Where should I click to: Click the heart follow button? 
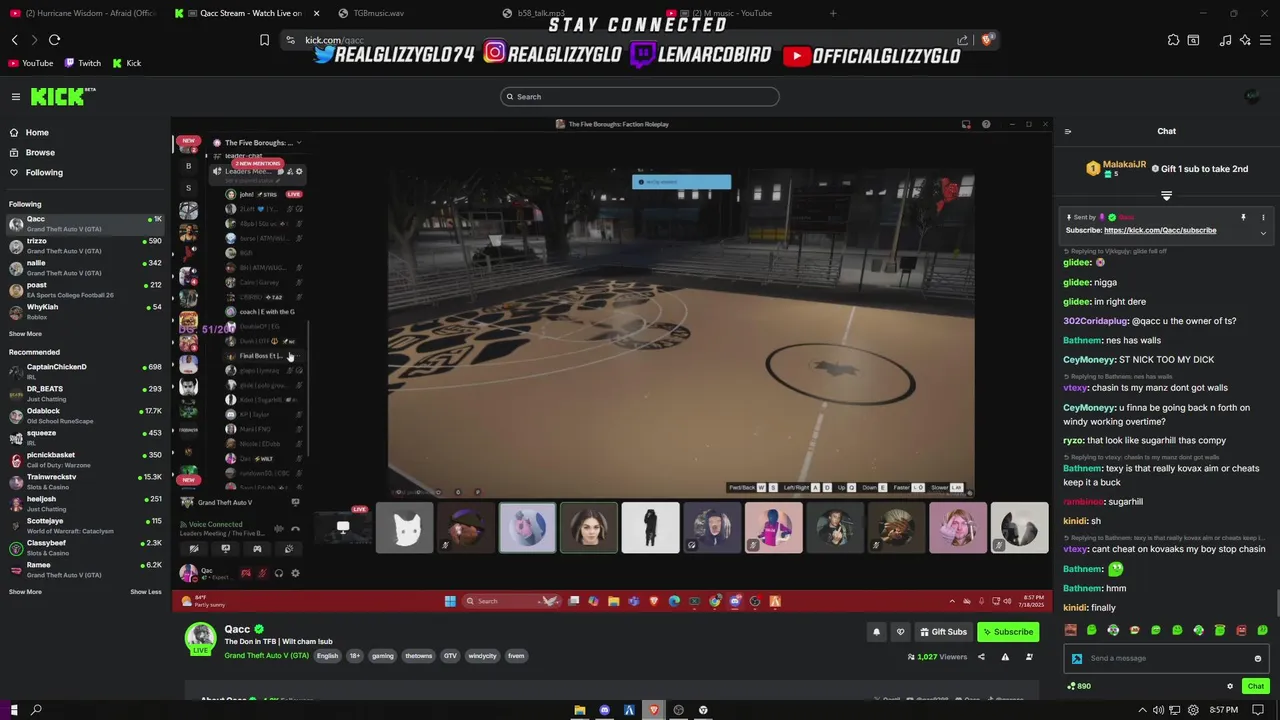[900, 632]
